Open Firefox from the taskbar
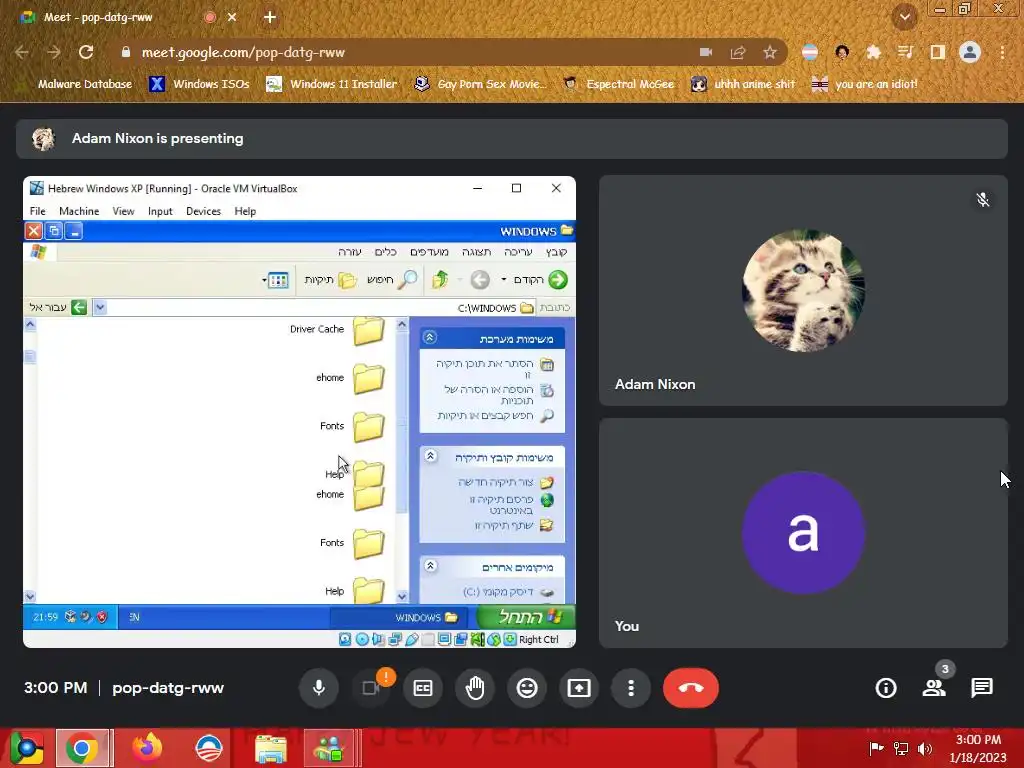The image size is (1024, 768). [147, 748]
